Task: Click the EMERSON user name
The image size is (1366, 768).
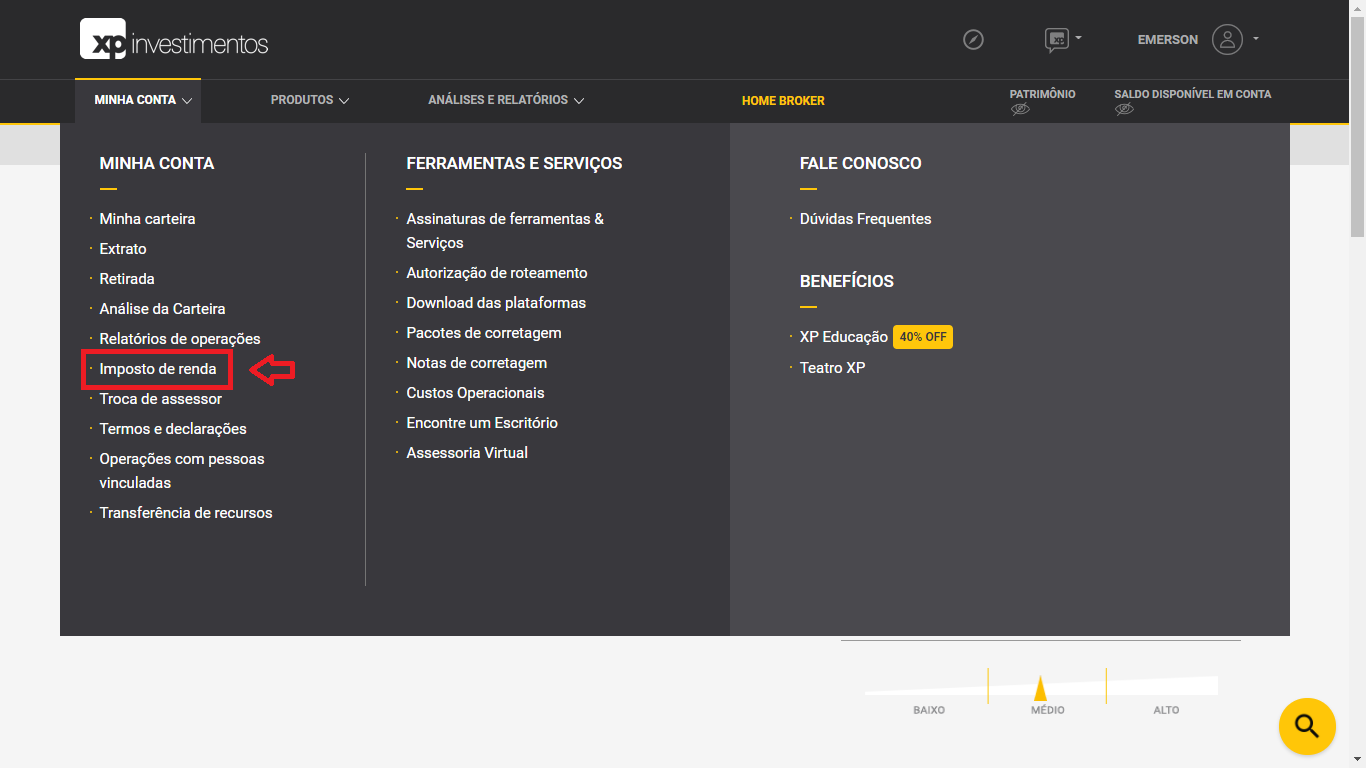Action: 1168,40
